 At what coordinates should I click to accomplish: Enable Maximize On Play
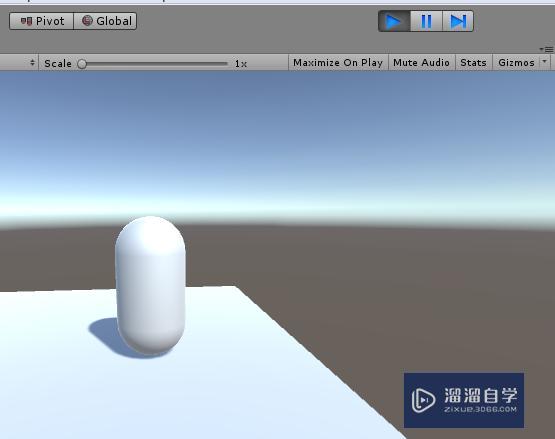(x=338, y=63)
